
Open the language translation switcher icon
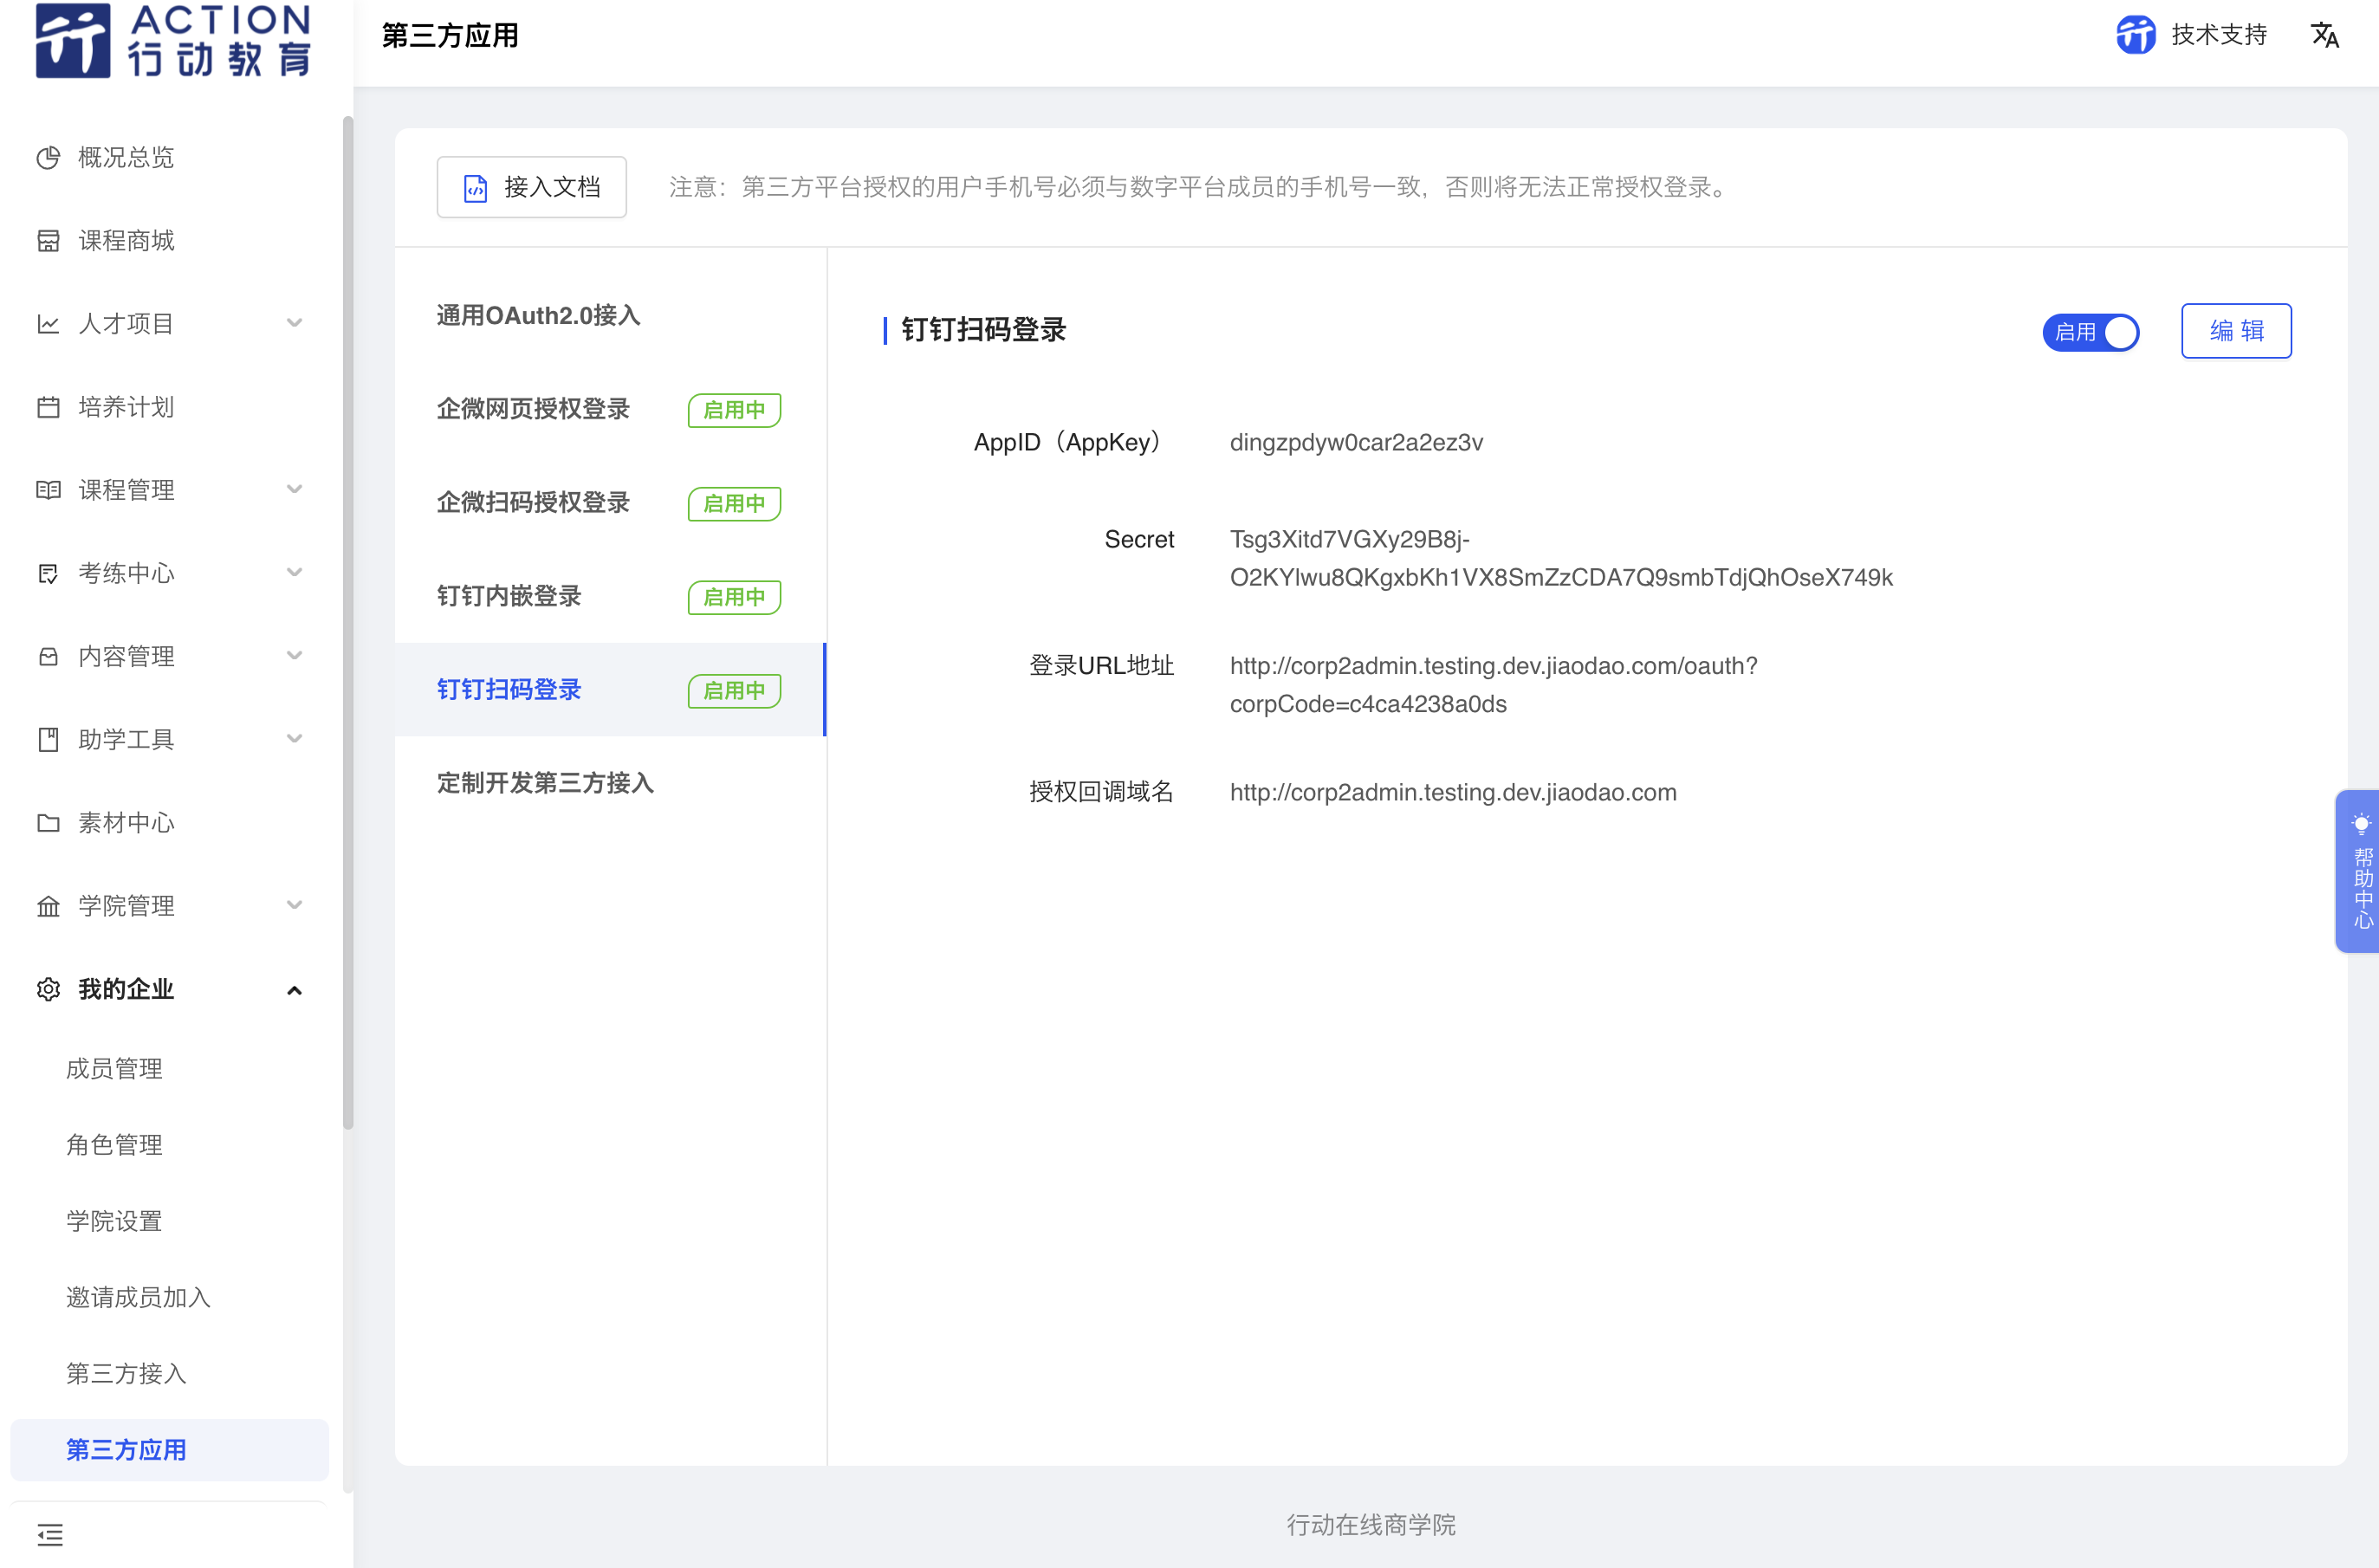tap(2325, 35)
